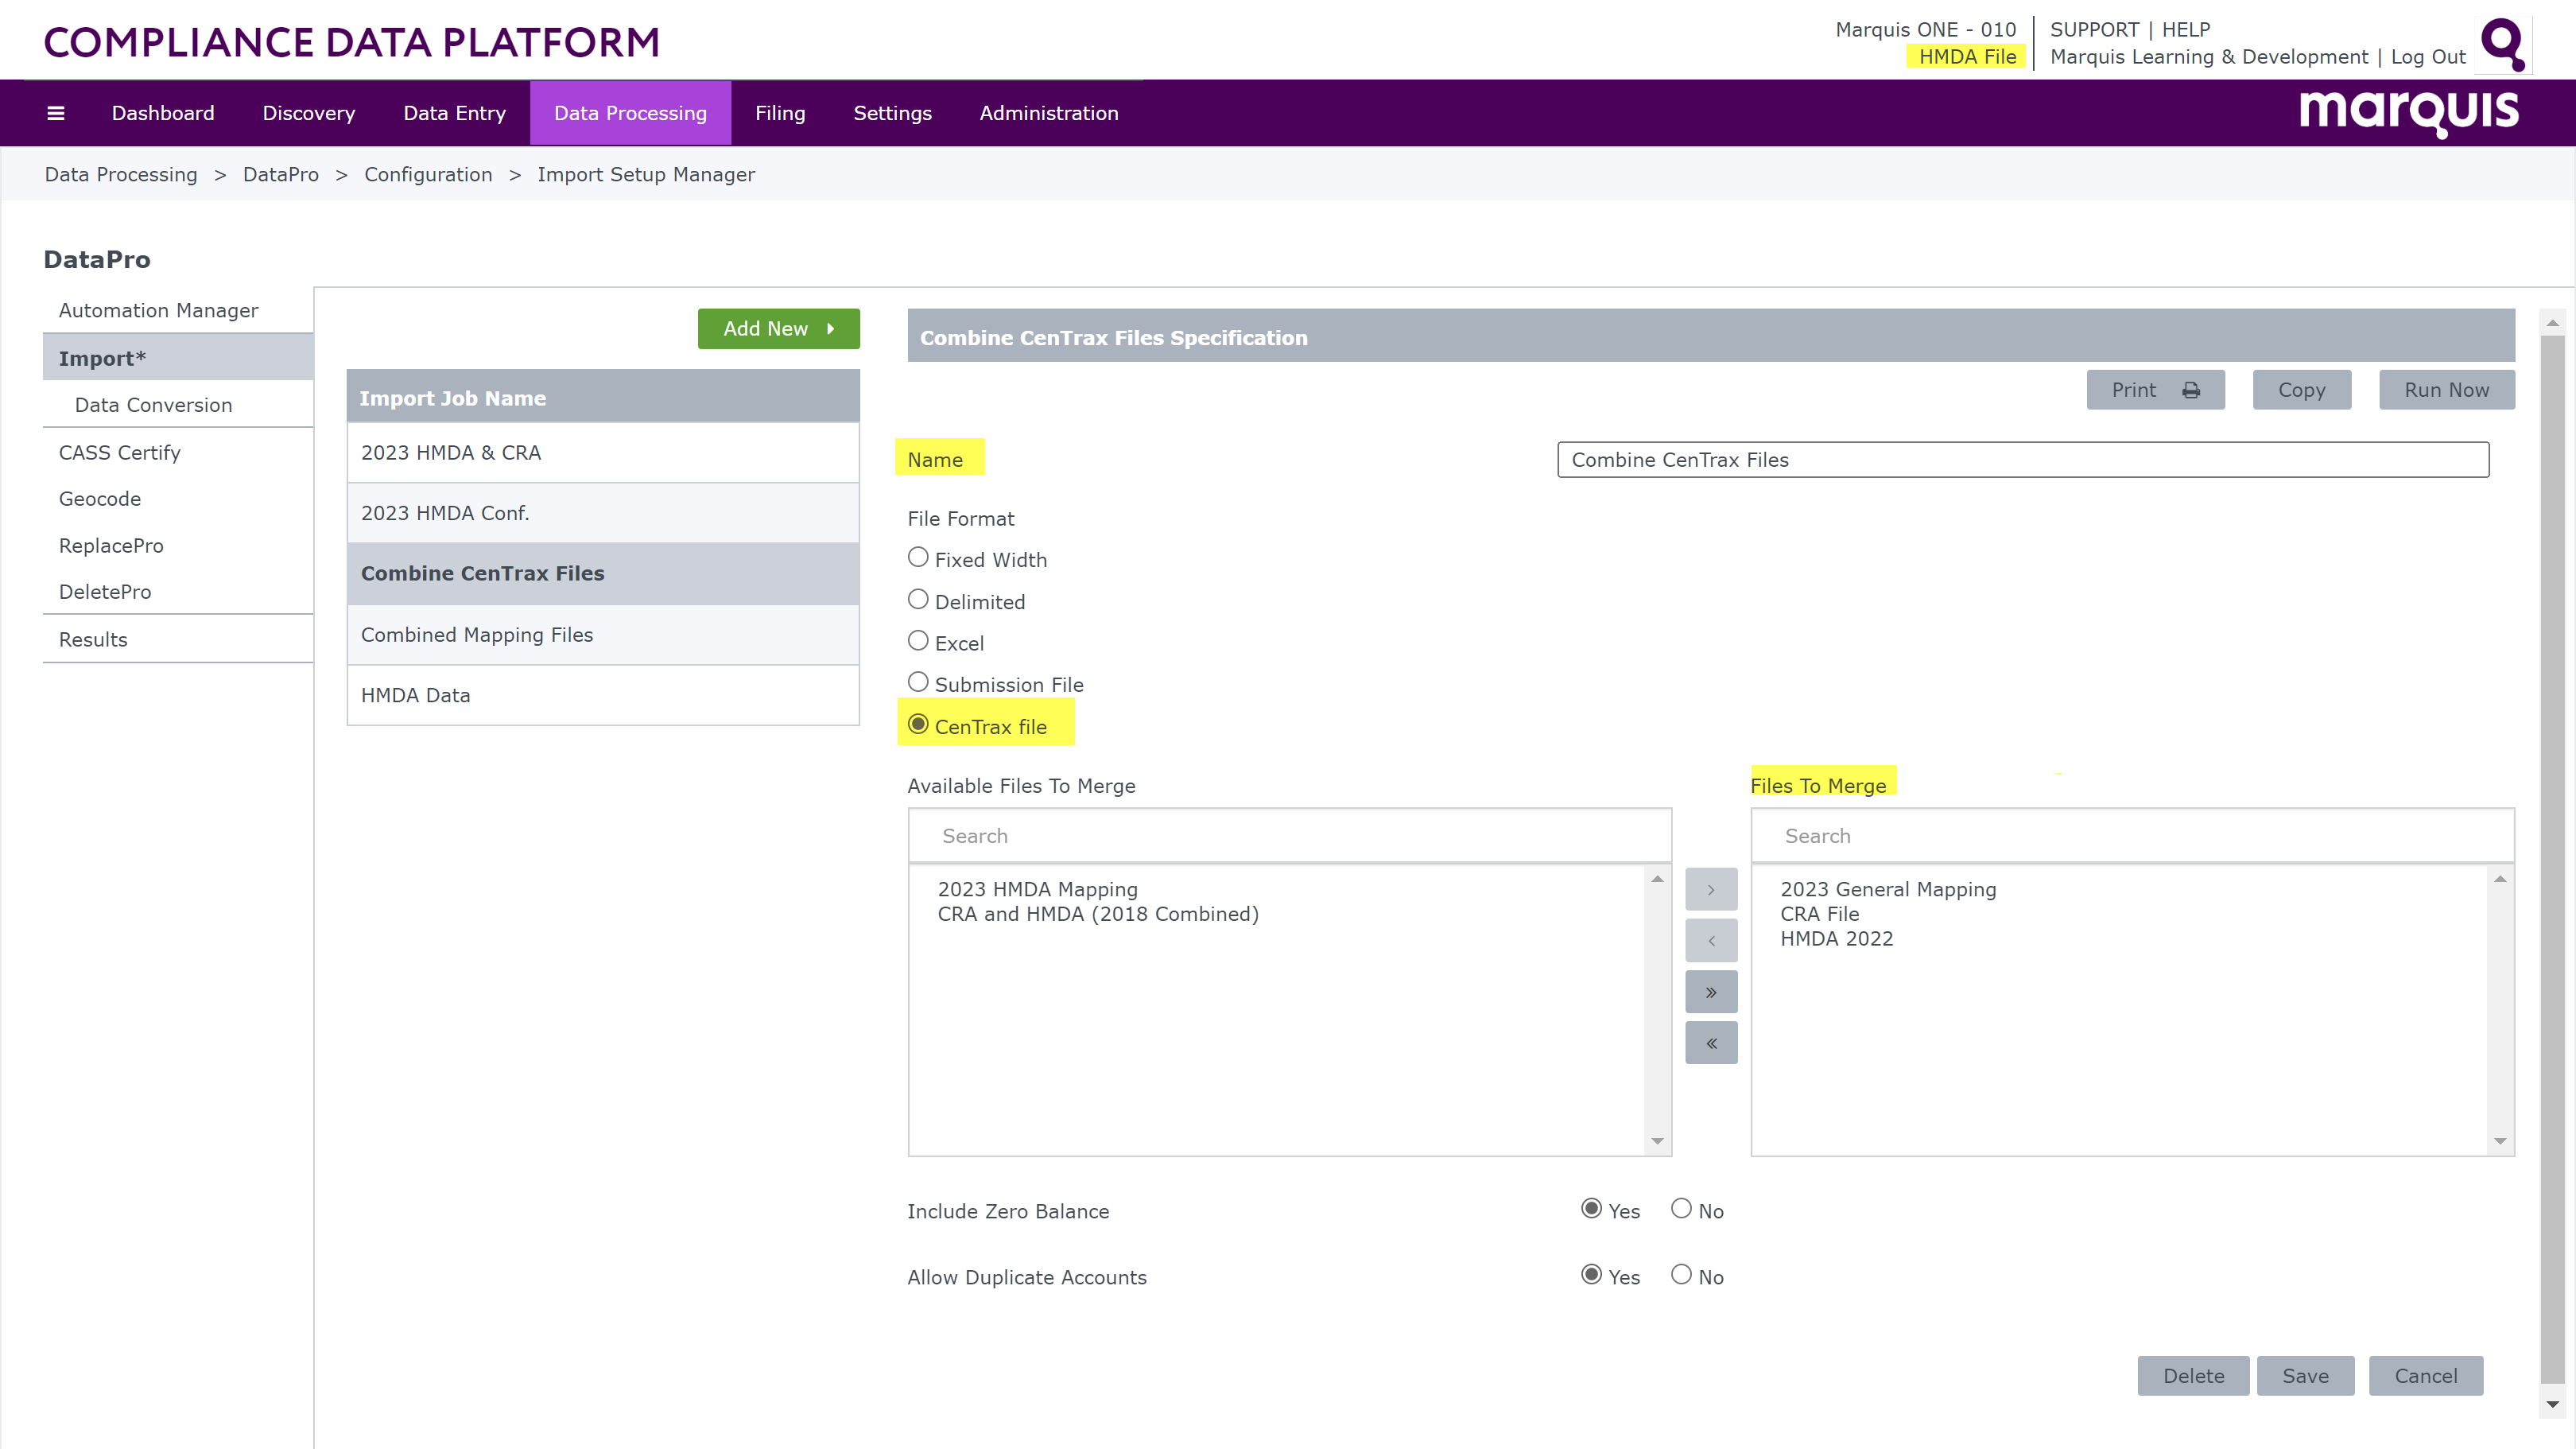Viewport: 2576px width, 1449px height.
Task: Open the Dashboard tab
Action: (x=163, y=113)
